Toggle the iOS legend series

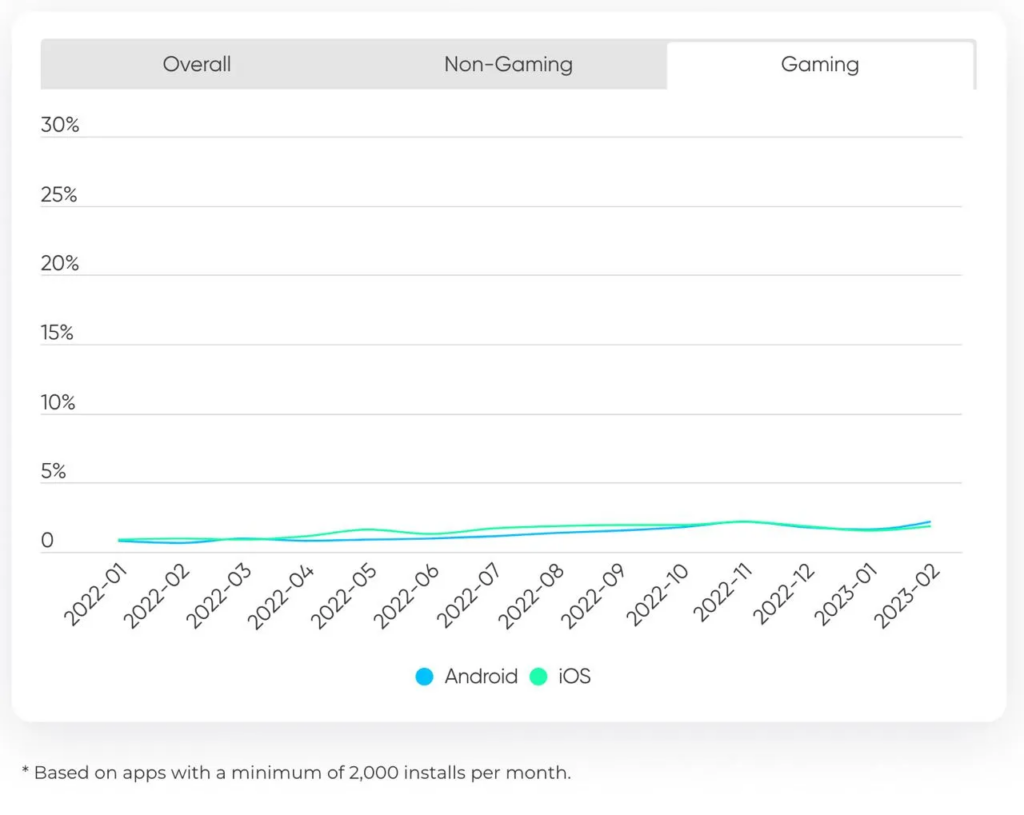point(574,677)
